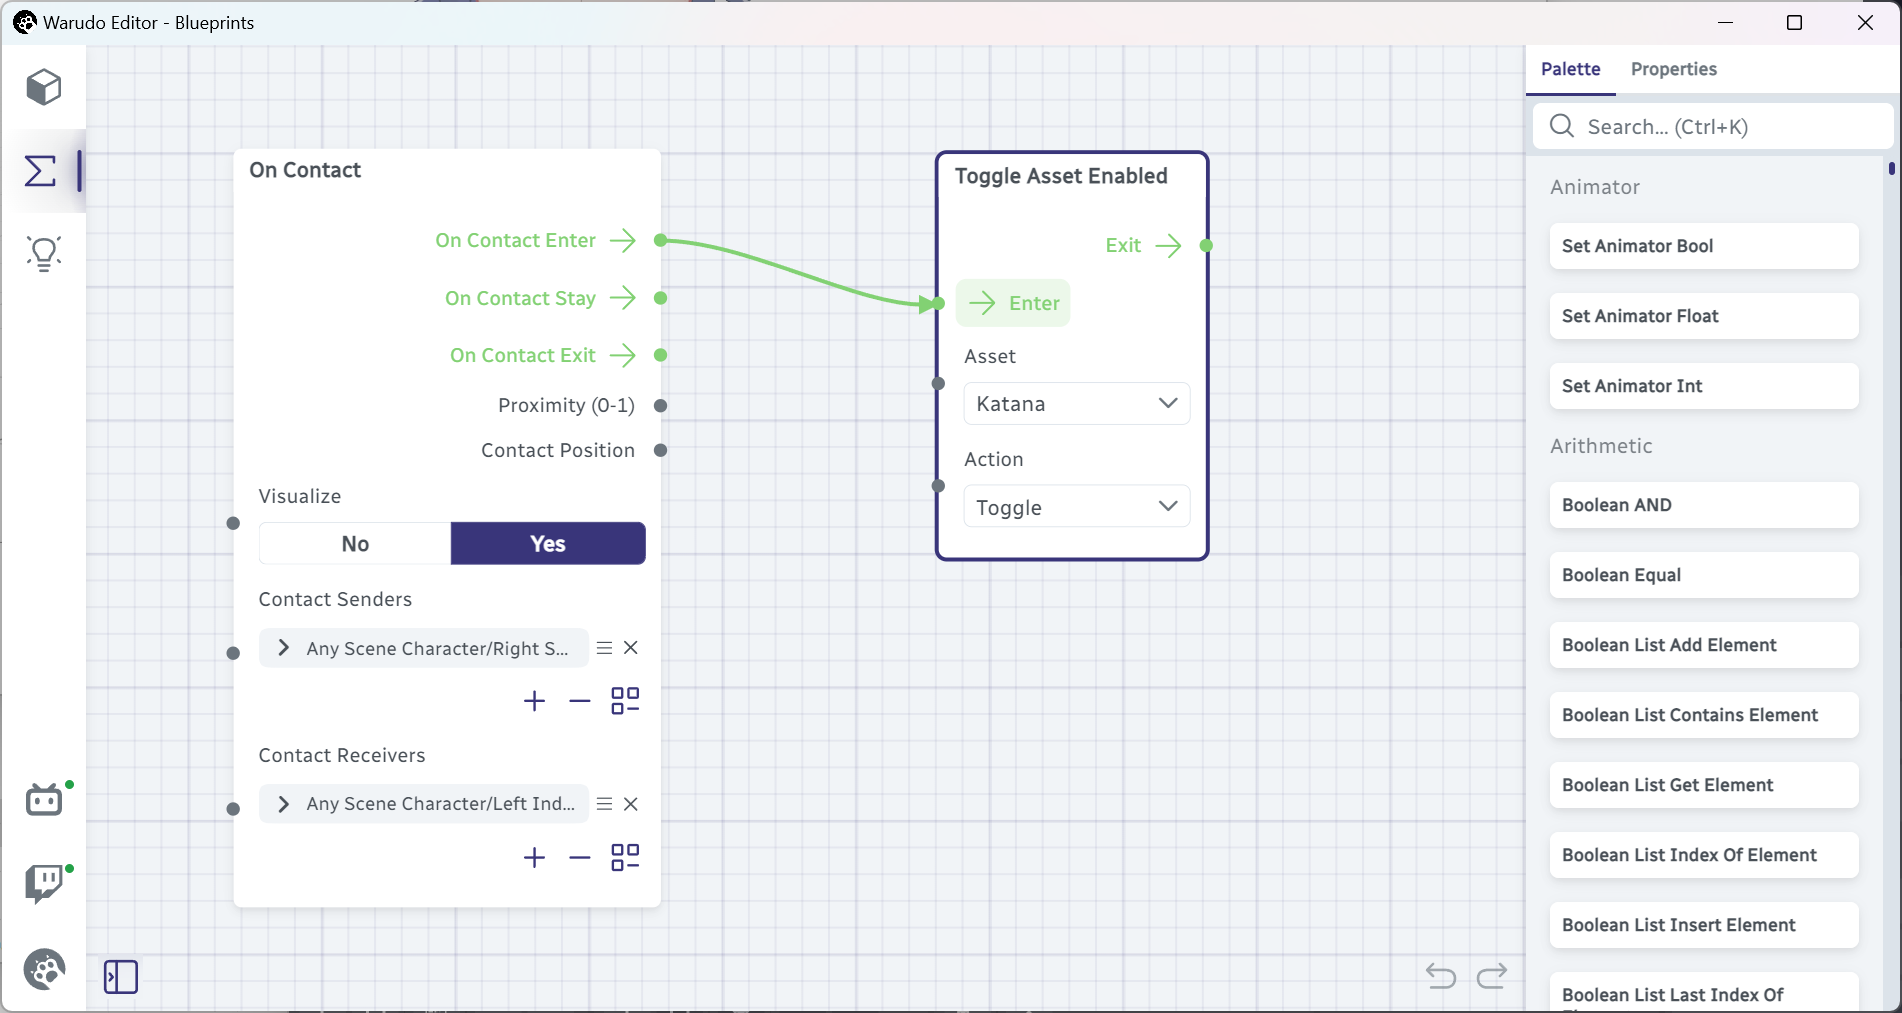Click the redo arrow icon
The image size is (1902, 1013).
(x=1492, y=975)
